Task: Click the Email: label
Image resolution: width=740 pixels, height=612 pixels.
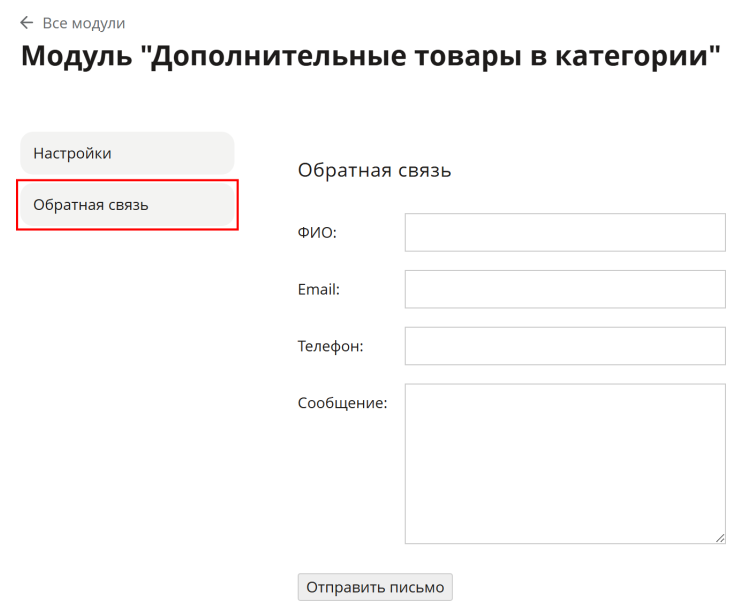Action: 319,289
